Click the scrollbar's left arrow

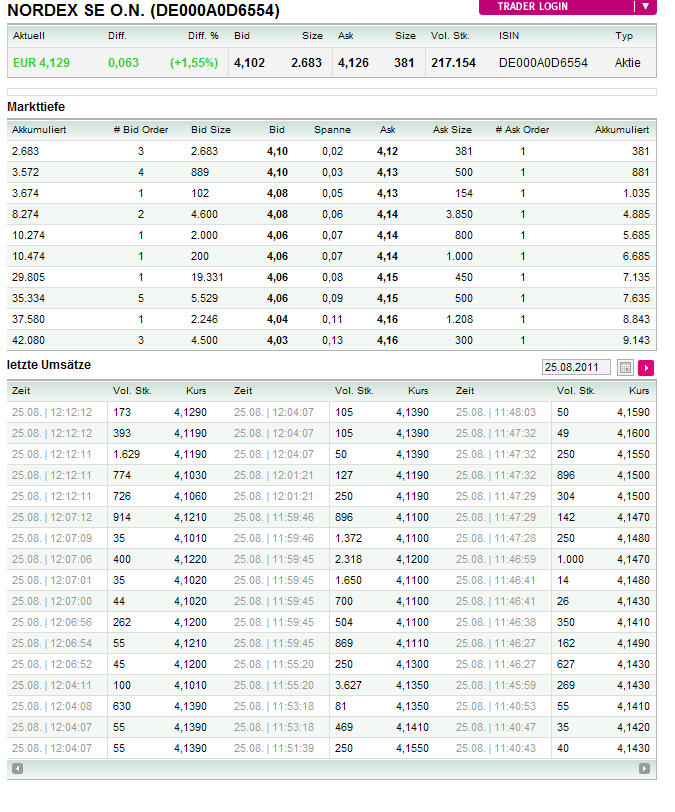(x=17, y=769)
